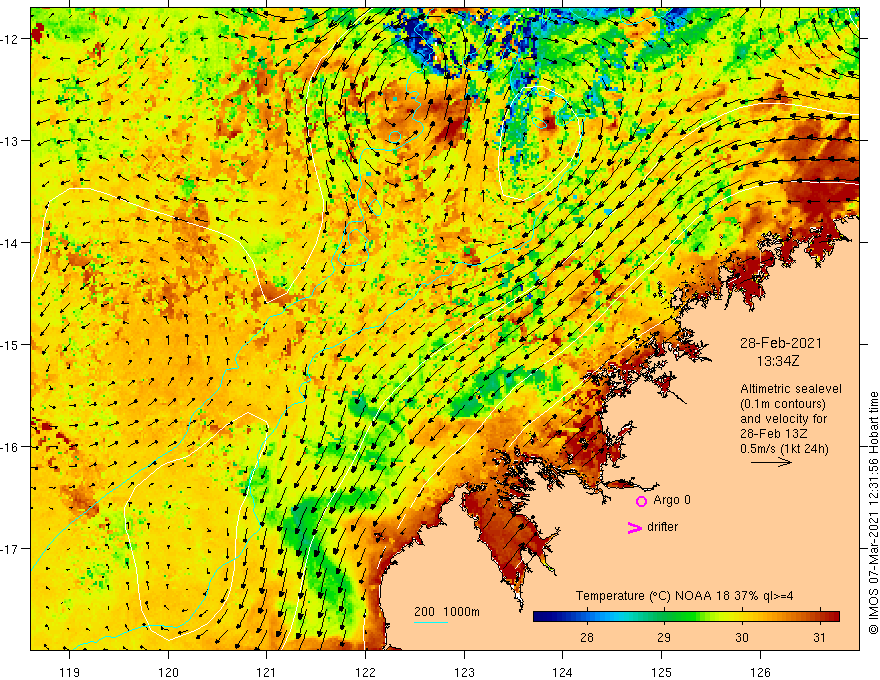
Task: Click the 0.5m/s velocity scale arrow
Action: pyautogui.click(x=771, y=462)
